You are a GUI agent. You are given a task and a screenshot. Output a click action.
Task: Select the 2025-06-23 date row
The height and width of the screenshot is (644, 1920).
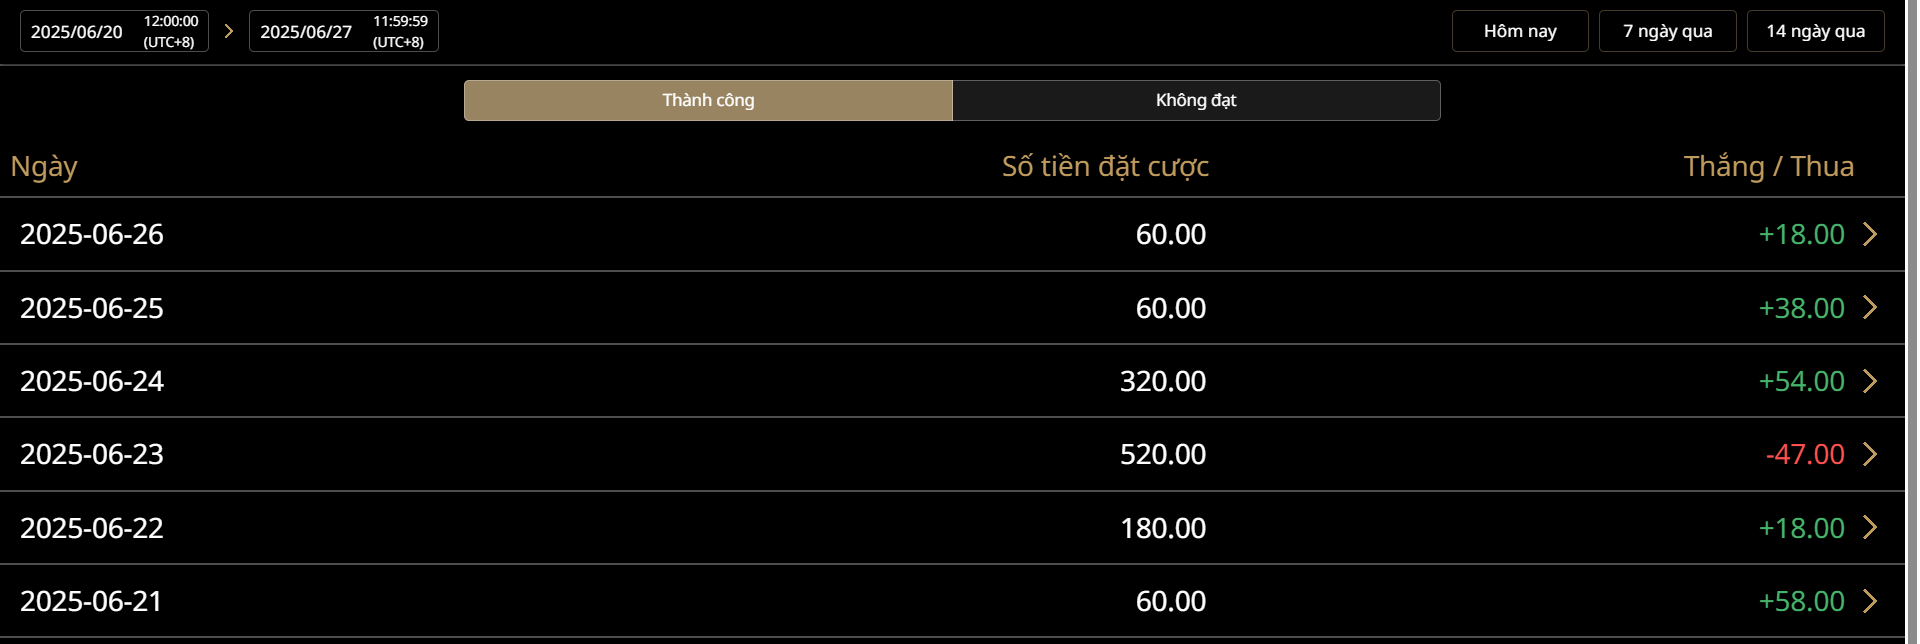92,454
